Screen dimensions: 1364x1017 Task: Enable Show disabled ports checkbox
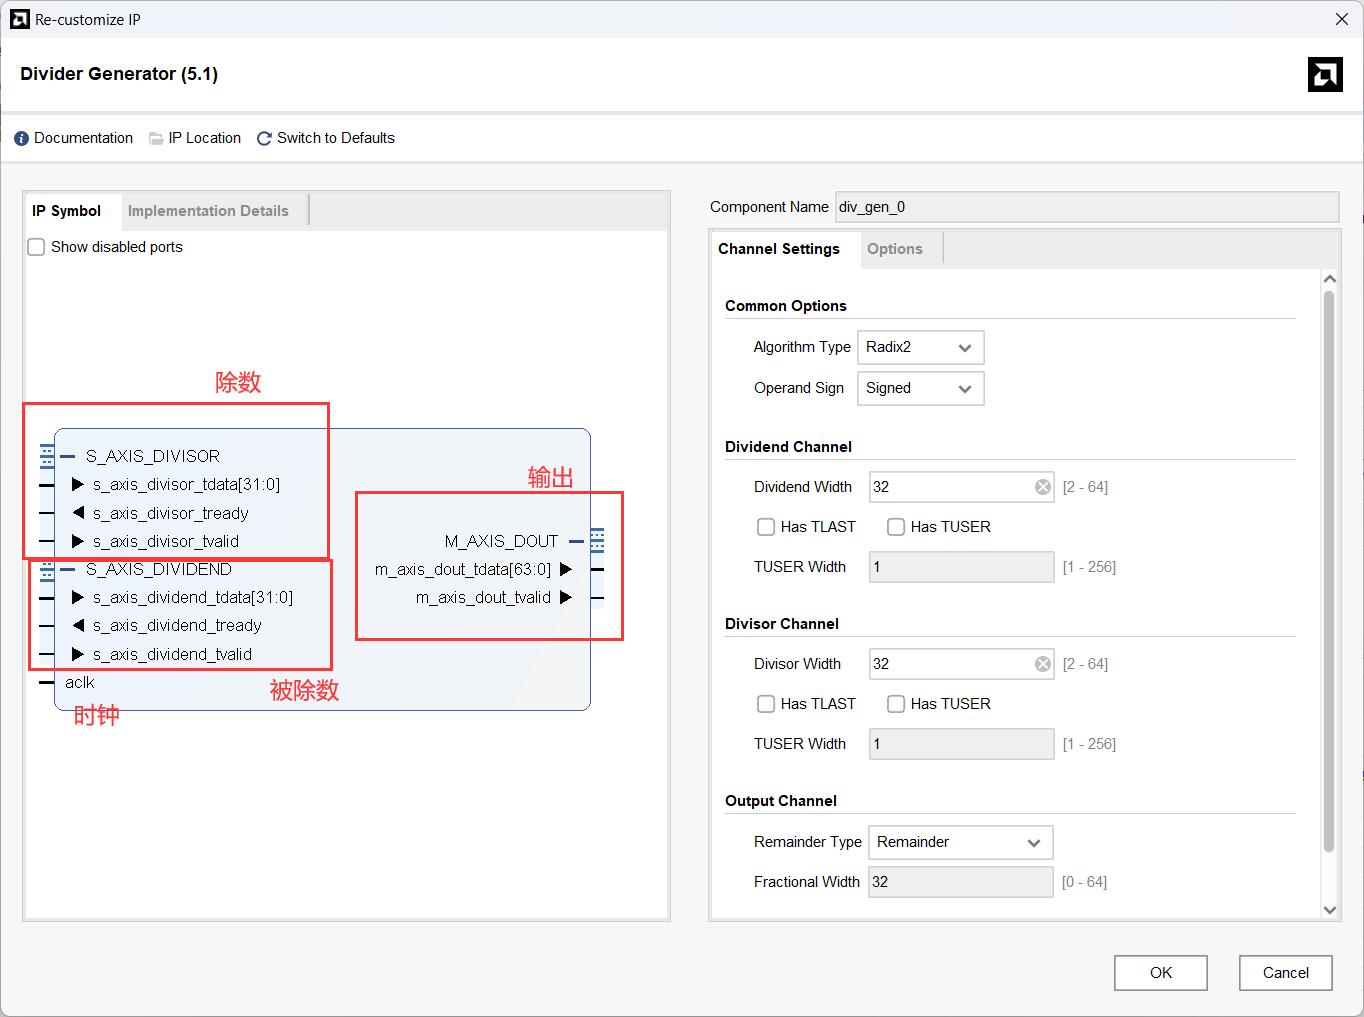tap(36, 247)
